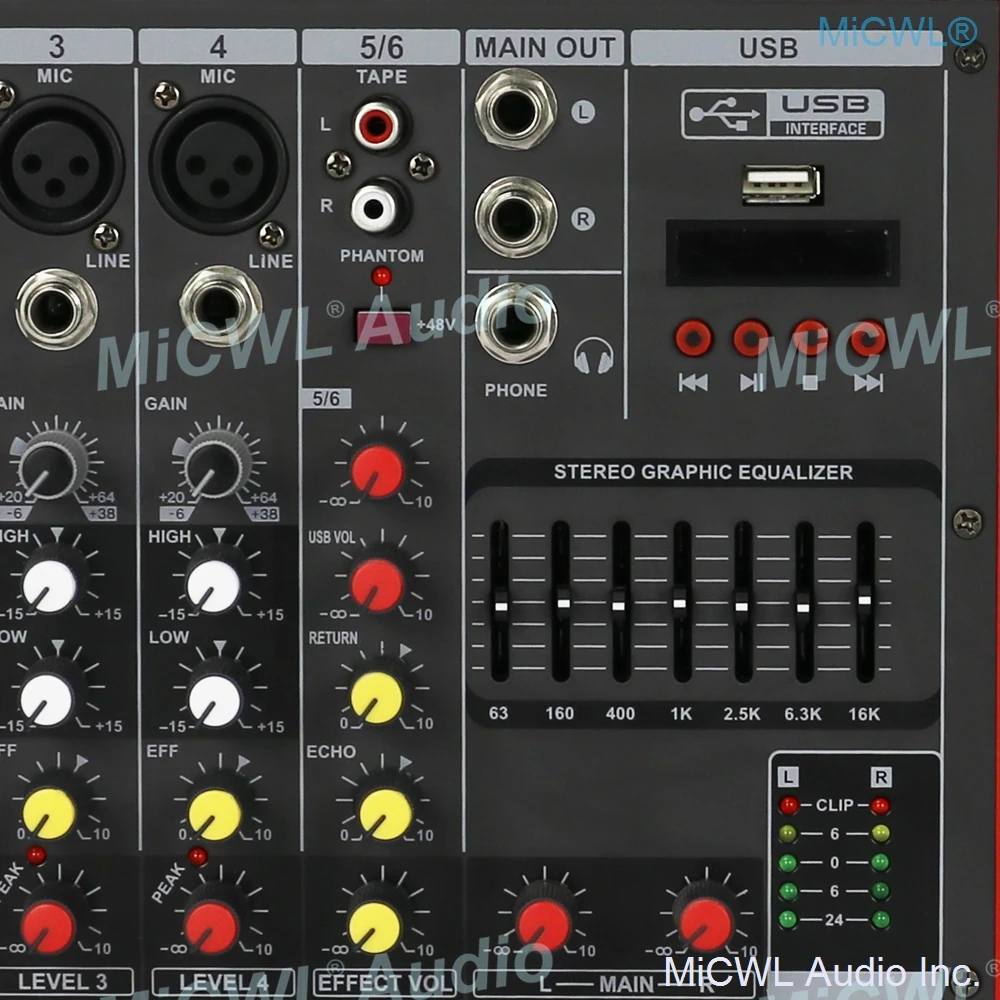Click the USB display screen
The width and height of the screenshot is (1000, 1000).
[783, 253]
